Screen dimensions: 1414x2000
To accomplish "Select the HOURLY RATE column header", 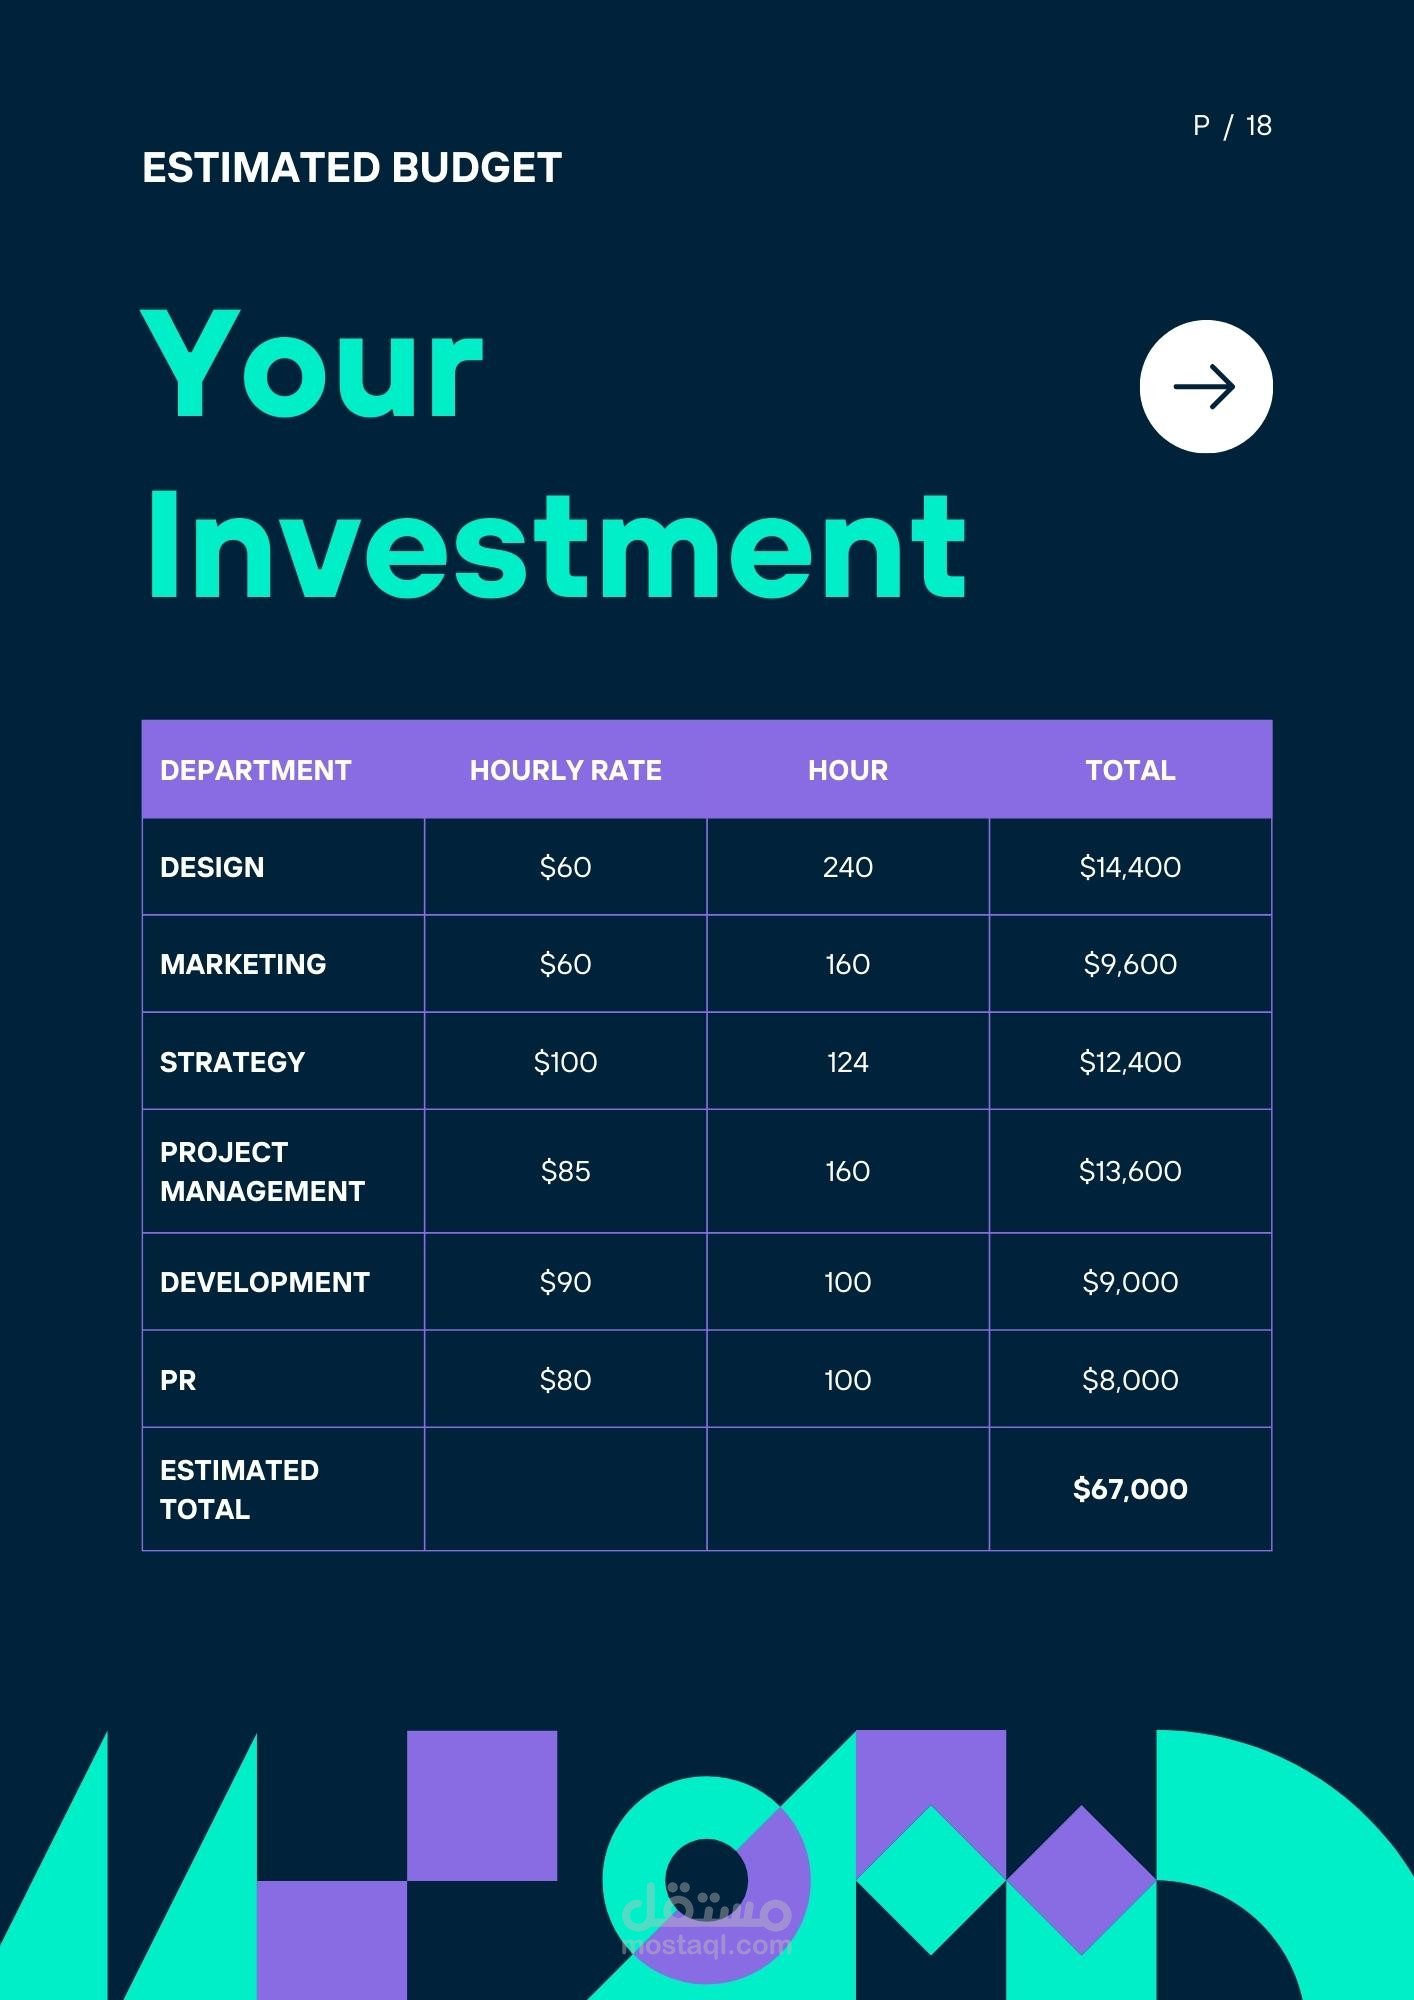I will coord(566,770).
